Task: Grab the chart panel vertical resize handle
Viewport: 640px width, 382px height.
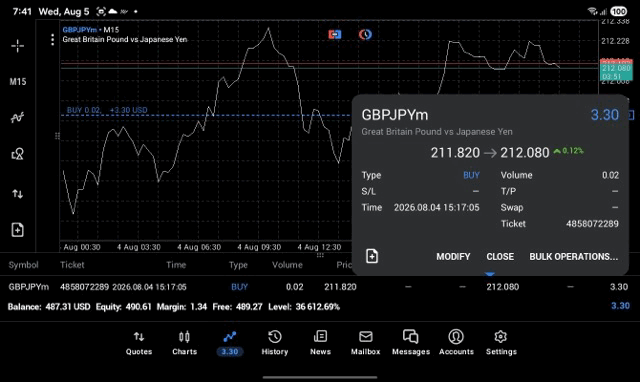Action: tap(57, 136)
